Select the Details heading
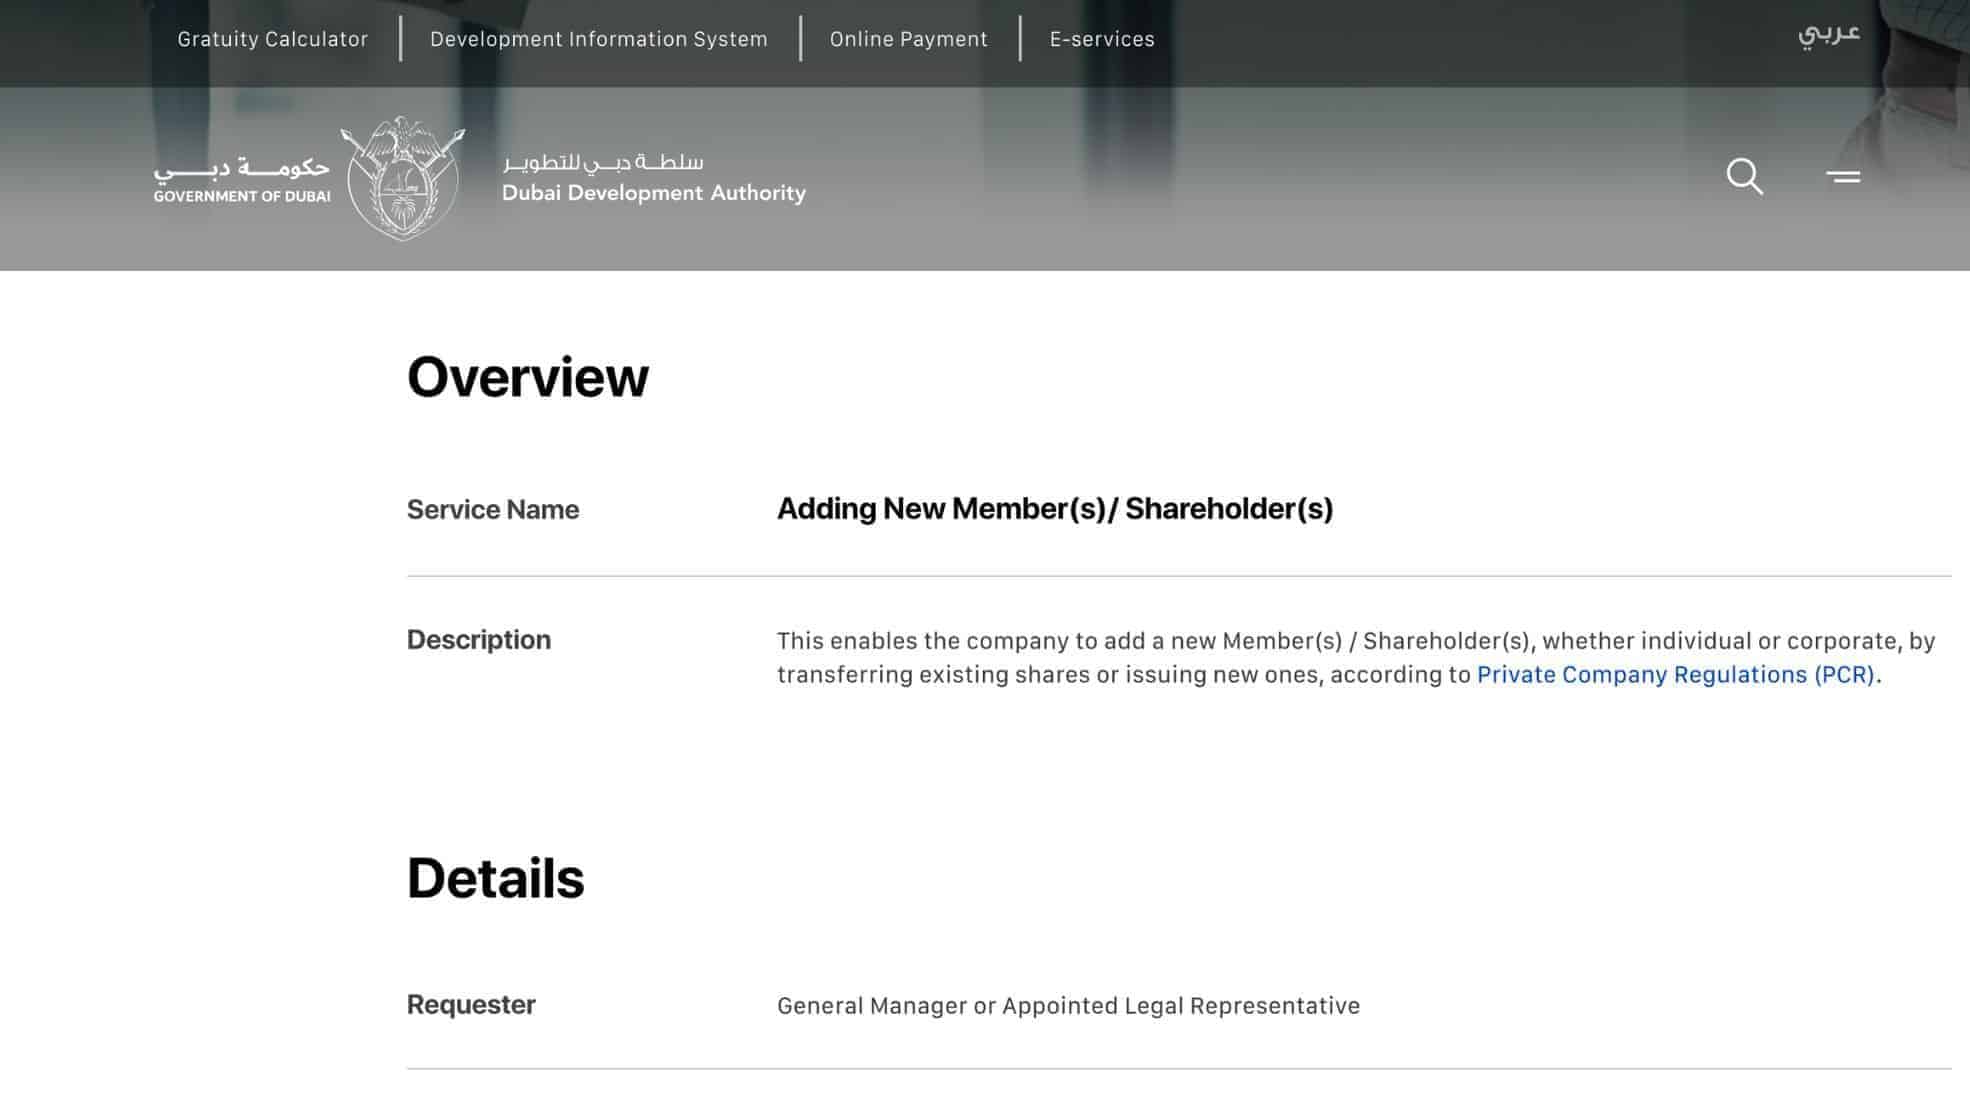 pyautogui.click(x=495, y=879)
